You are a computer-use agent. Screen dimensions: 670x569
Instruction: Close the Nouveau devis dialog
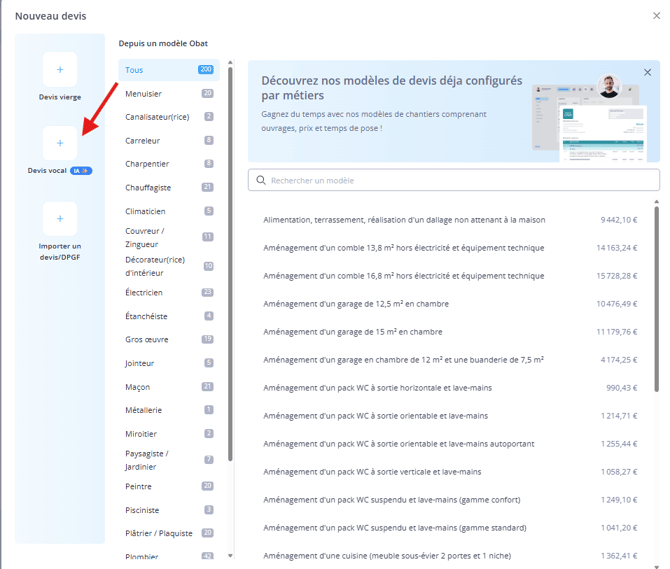(x=655, y=14)
